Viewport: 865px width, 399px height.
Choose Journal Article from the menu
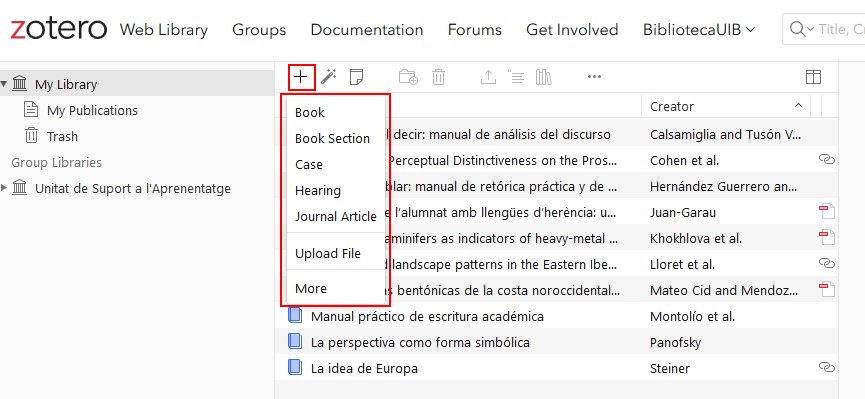(335, 216)
